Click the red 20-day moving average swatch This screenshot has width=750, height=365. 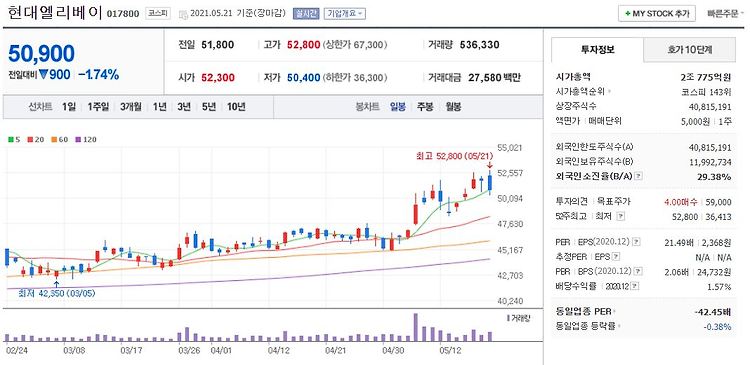point(30,140)
